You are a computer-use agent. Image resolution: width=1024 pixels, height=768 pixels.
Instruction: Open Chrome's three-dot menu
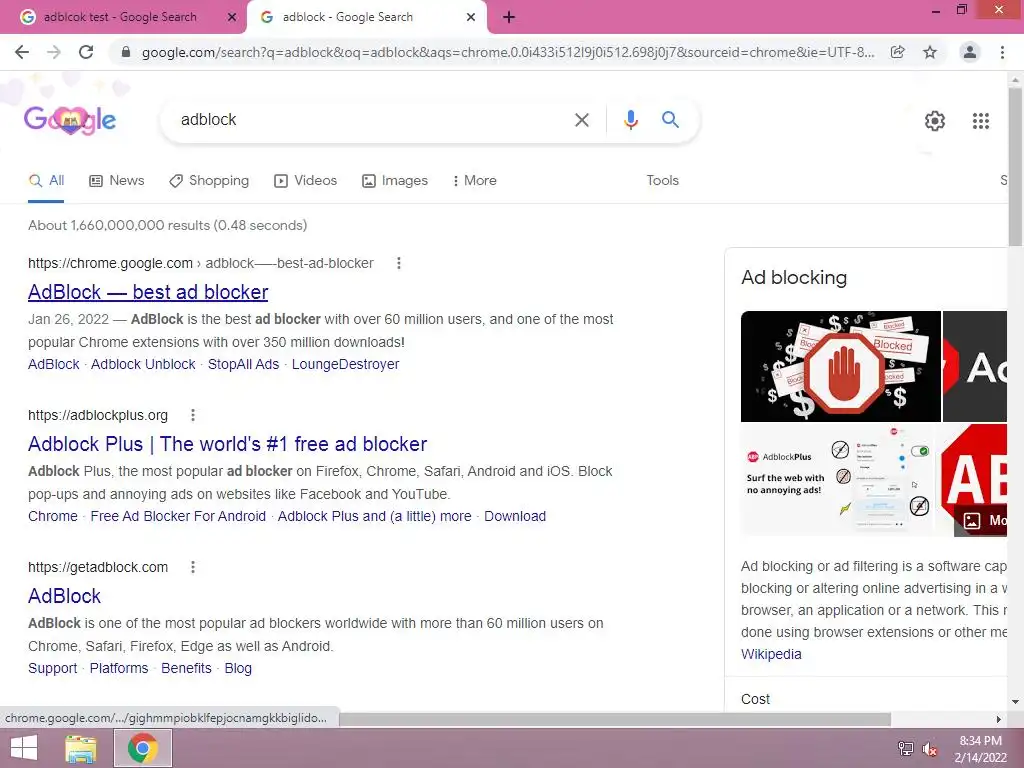click(x=1002, y=52)
